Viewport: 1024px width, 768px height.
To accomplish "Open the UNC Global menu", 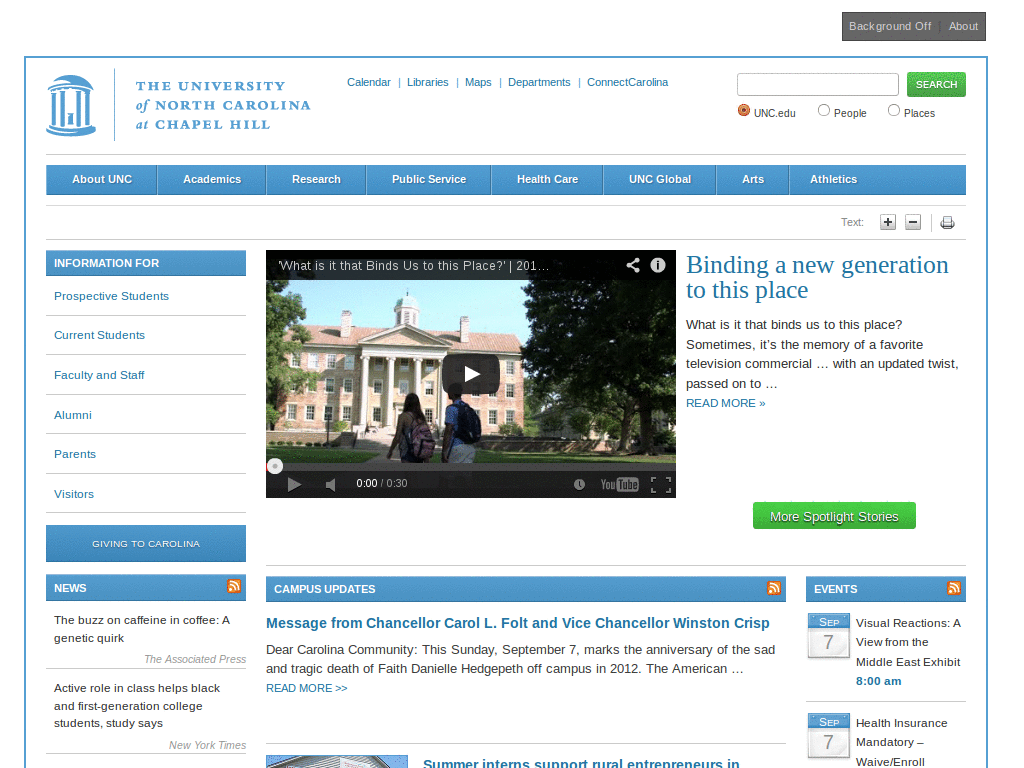I will [x=660, y=180].
